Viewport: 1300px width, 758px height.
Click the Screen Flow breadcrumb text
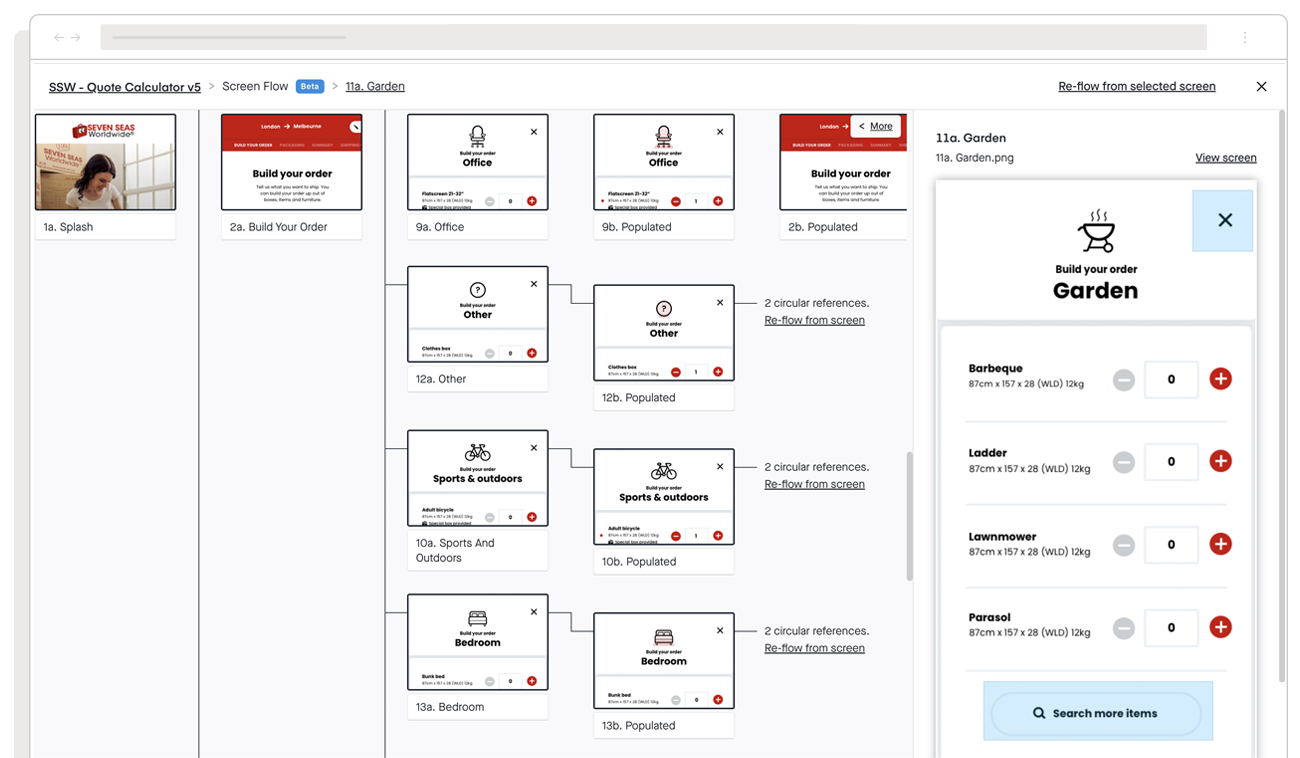point(255,86)
